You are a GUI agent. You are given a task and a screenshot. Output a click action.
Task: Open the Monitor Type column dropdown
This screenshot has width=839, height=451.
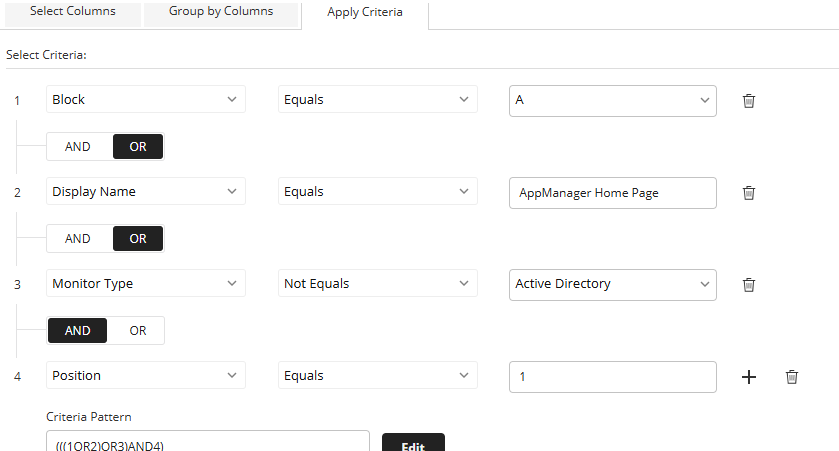[x=146, y=284]
